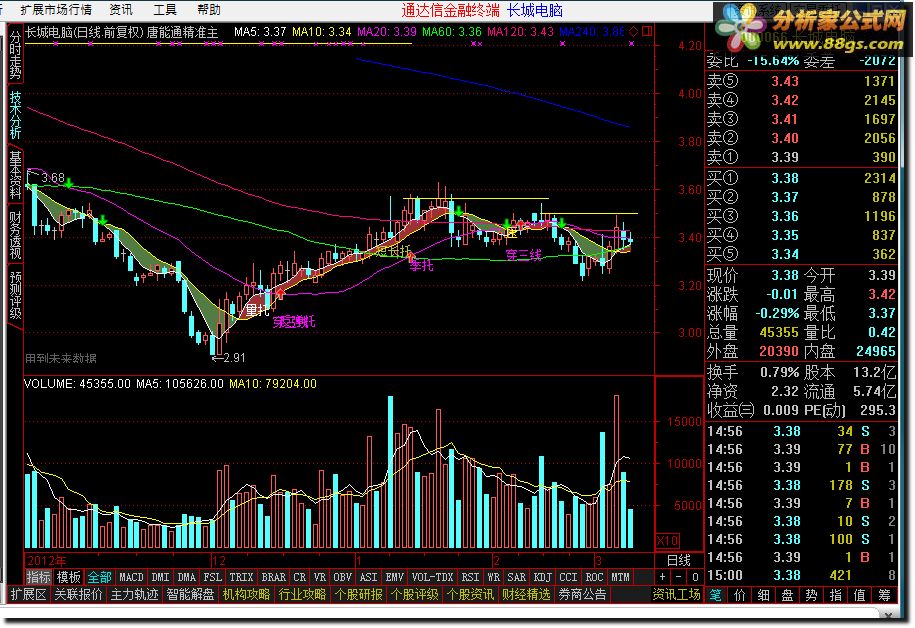Open 个股研报

click(358, 595)
